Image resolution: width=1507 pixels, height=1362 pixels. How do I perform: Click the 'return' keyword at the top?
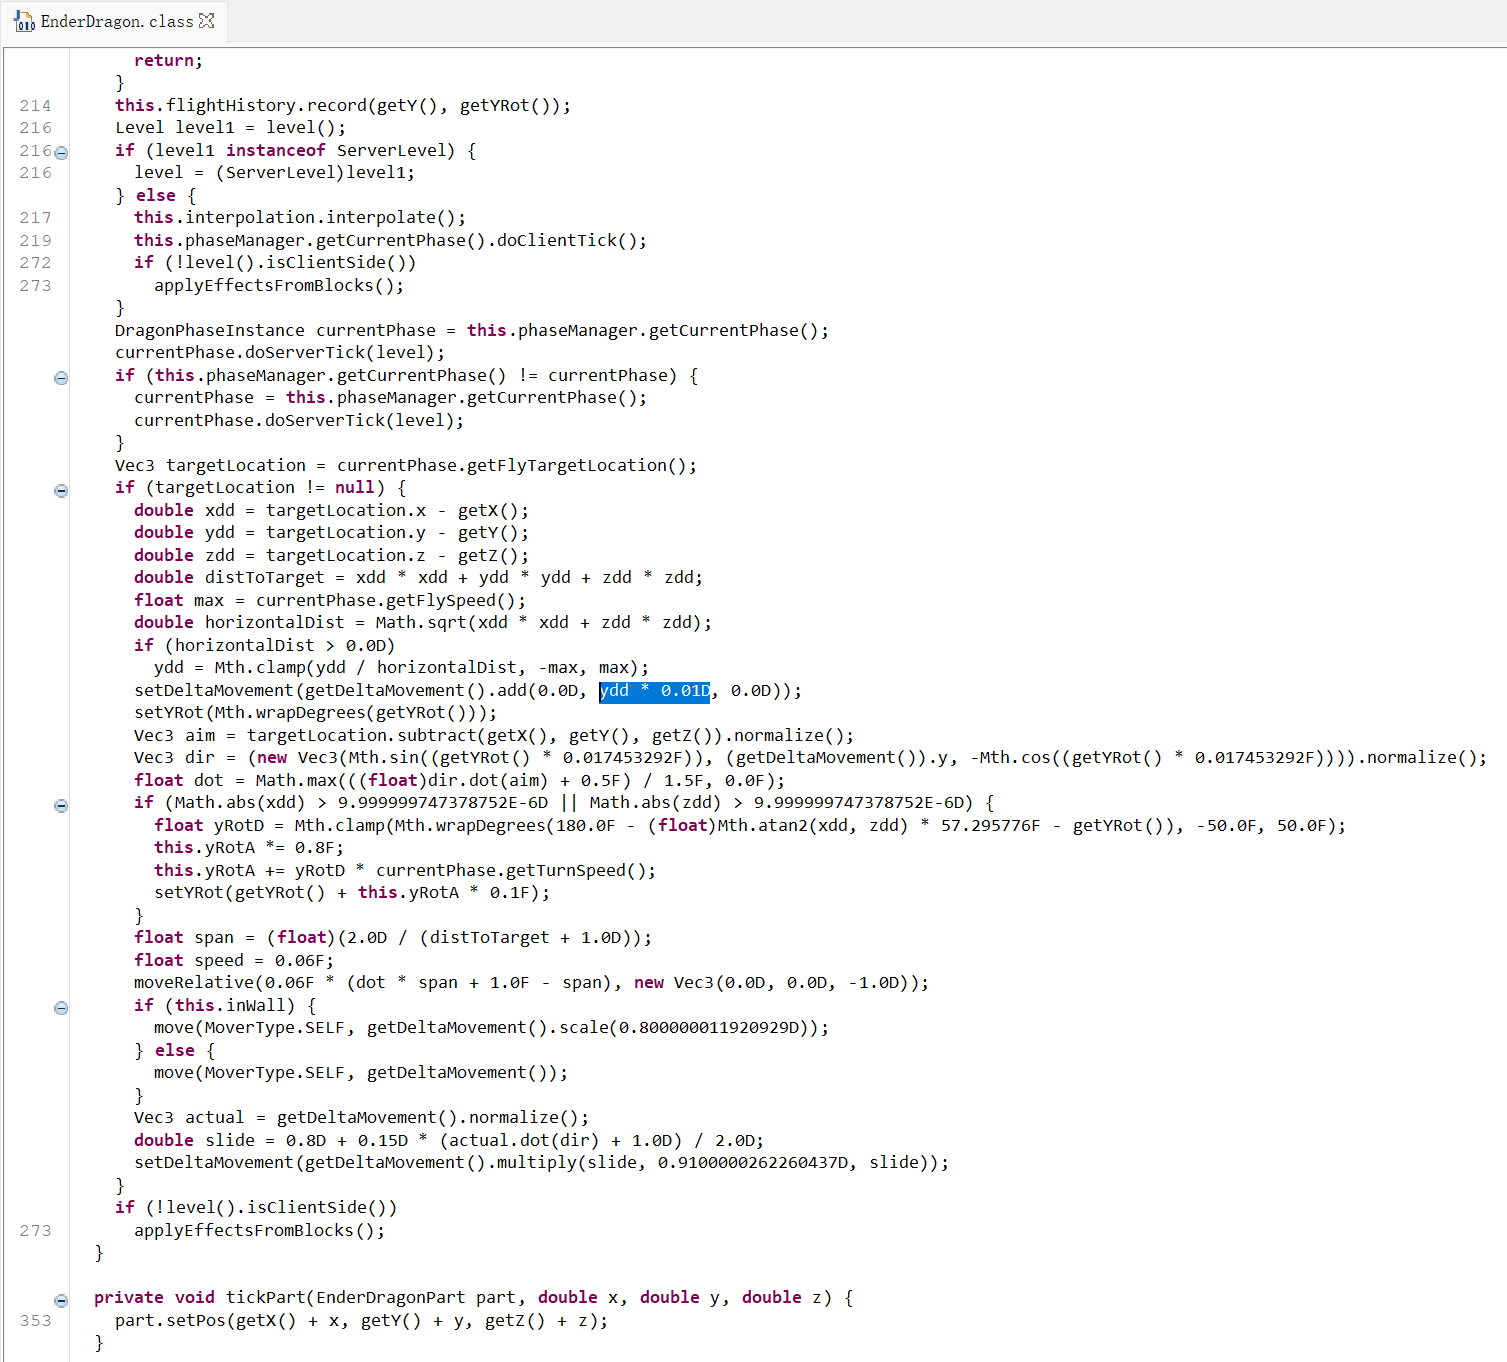click(x=164, y=61)
